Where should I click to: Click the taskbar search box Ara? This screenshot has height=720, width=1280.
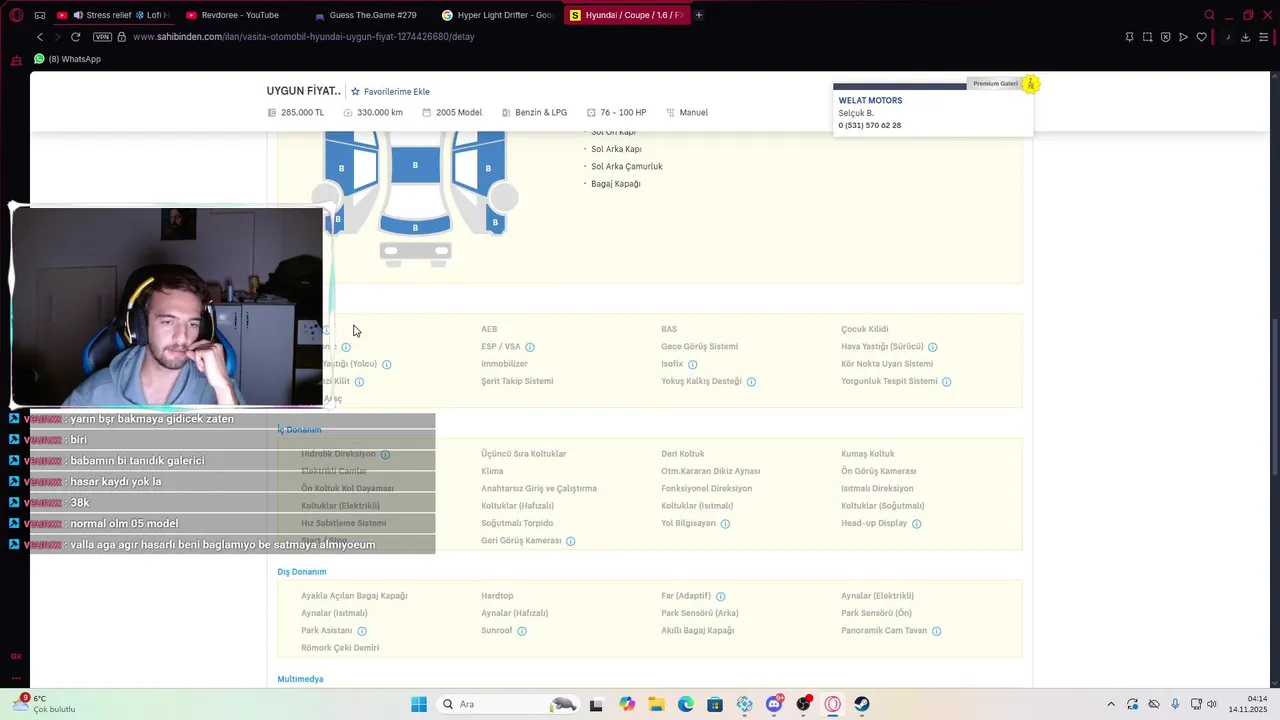click(x=509, y=704)
